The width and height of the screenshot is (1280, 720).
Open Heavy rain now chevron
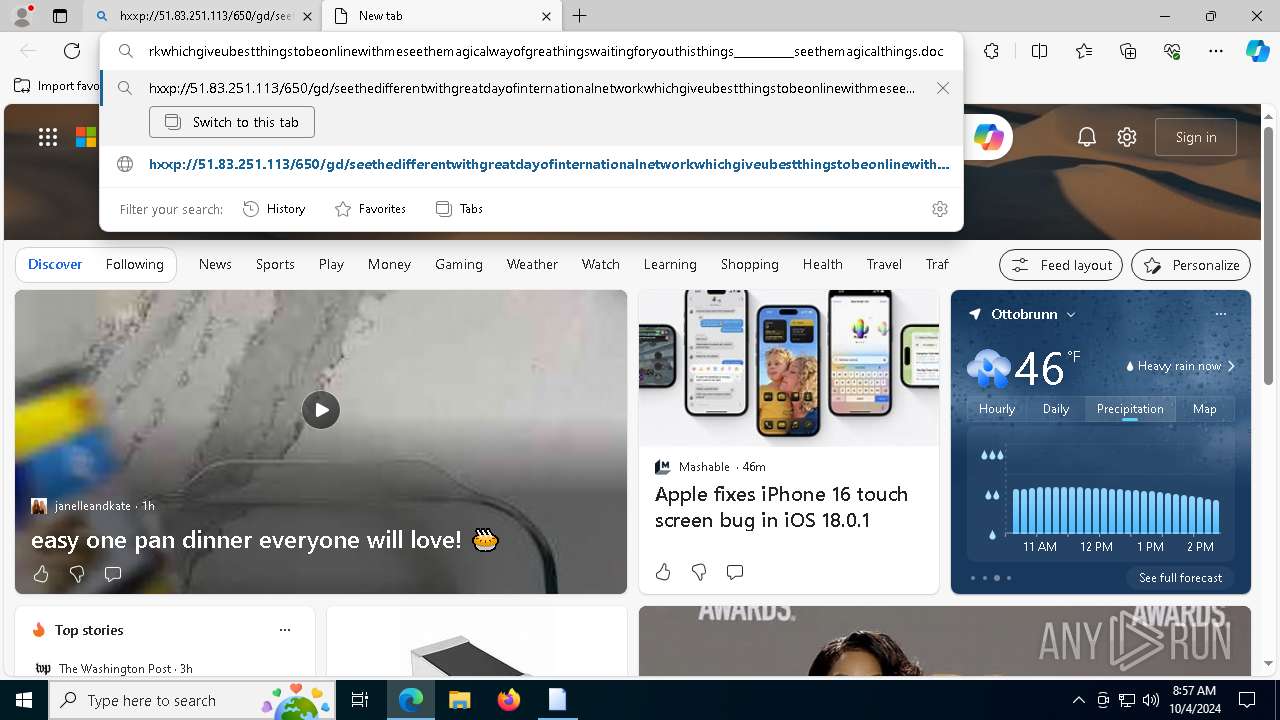1231,366
